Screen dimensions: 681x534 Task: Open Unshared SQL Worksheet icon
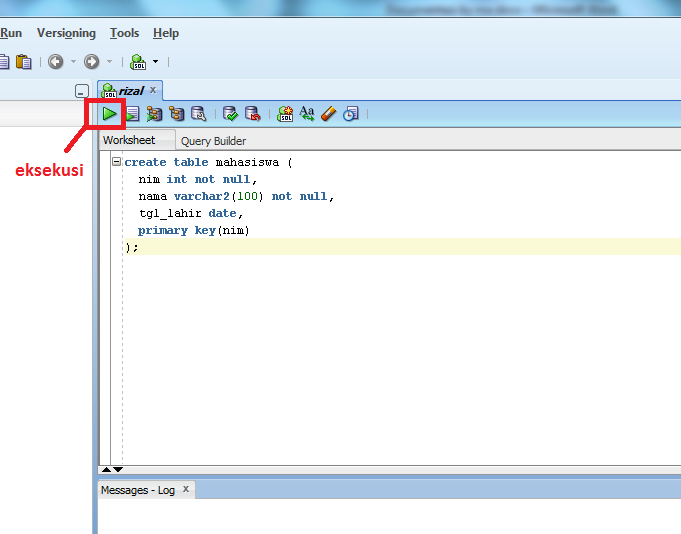point(285,114)
